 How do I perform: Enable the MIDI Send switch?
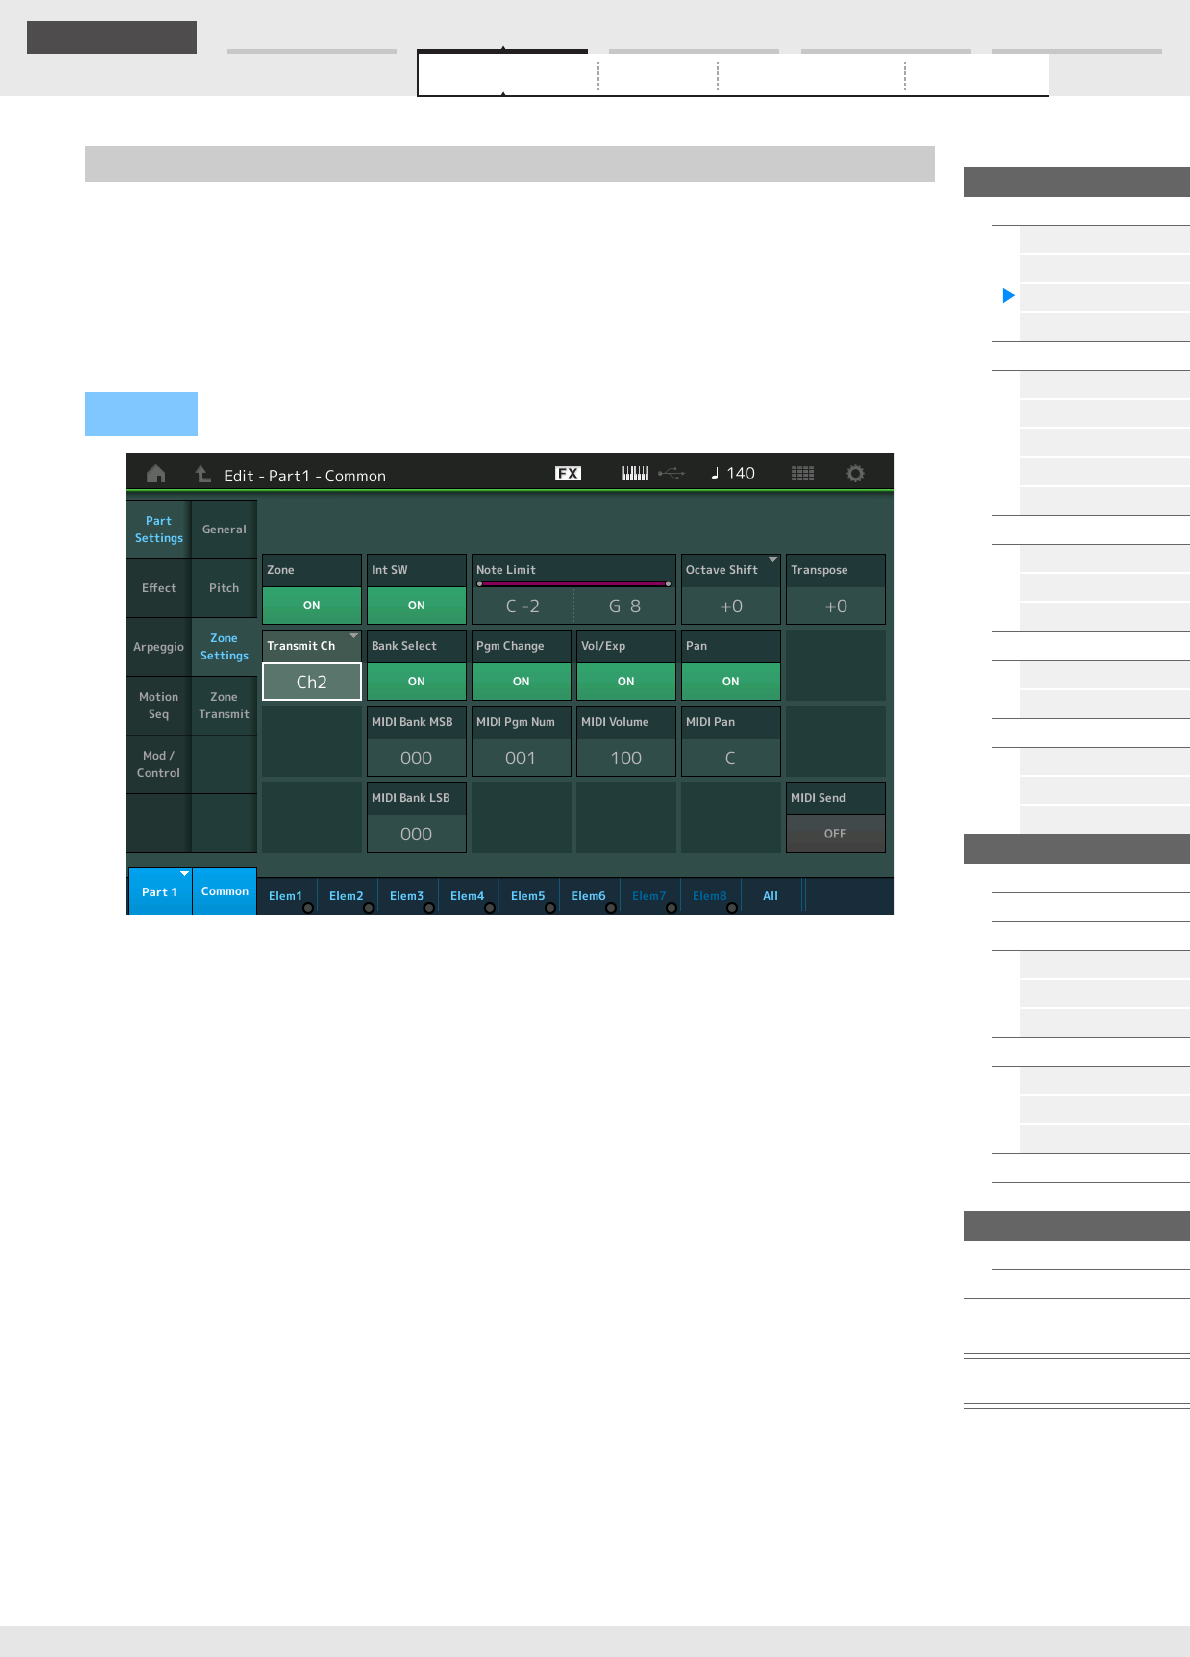[x=835, y=833]
